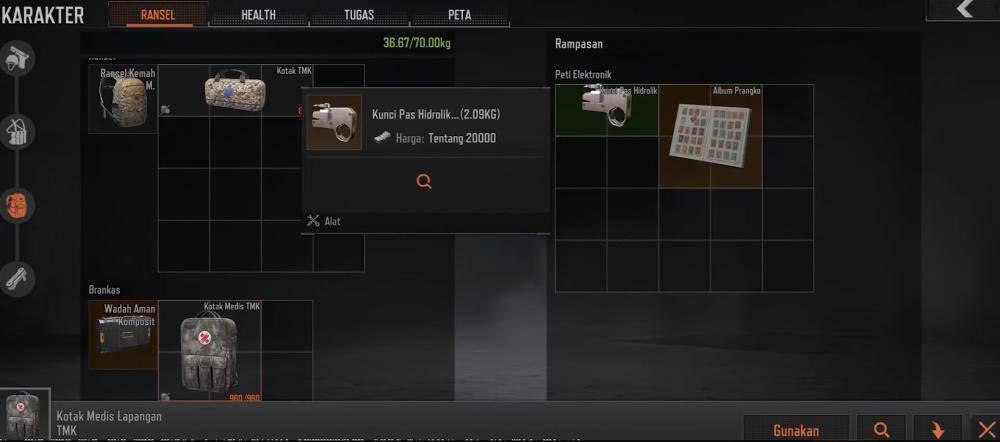The height and width of the screenshot is (442, 1000).
Task: Select Kotak Medis TMK in Brankas
Action: pos(210,351)
